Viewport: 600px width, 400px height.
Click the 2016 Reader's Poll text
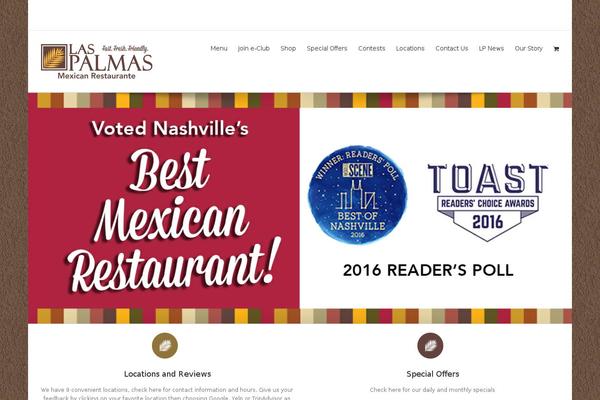428,270
